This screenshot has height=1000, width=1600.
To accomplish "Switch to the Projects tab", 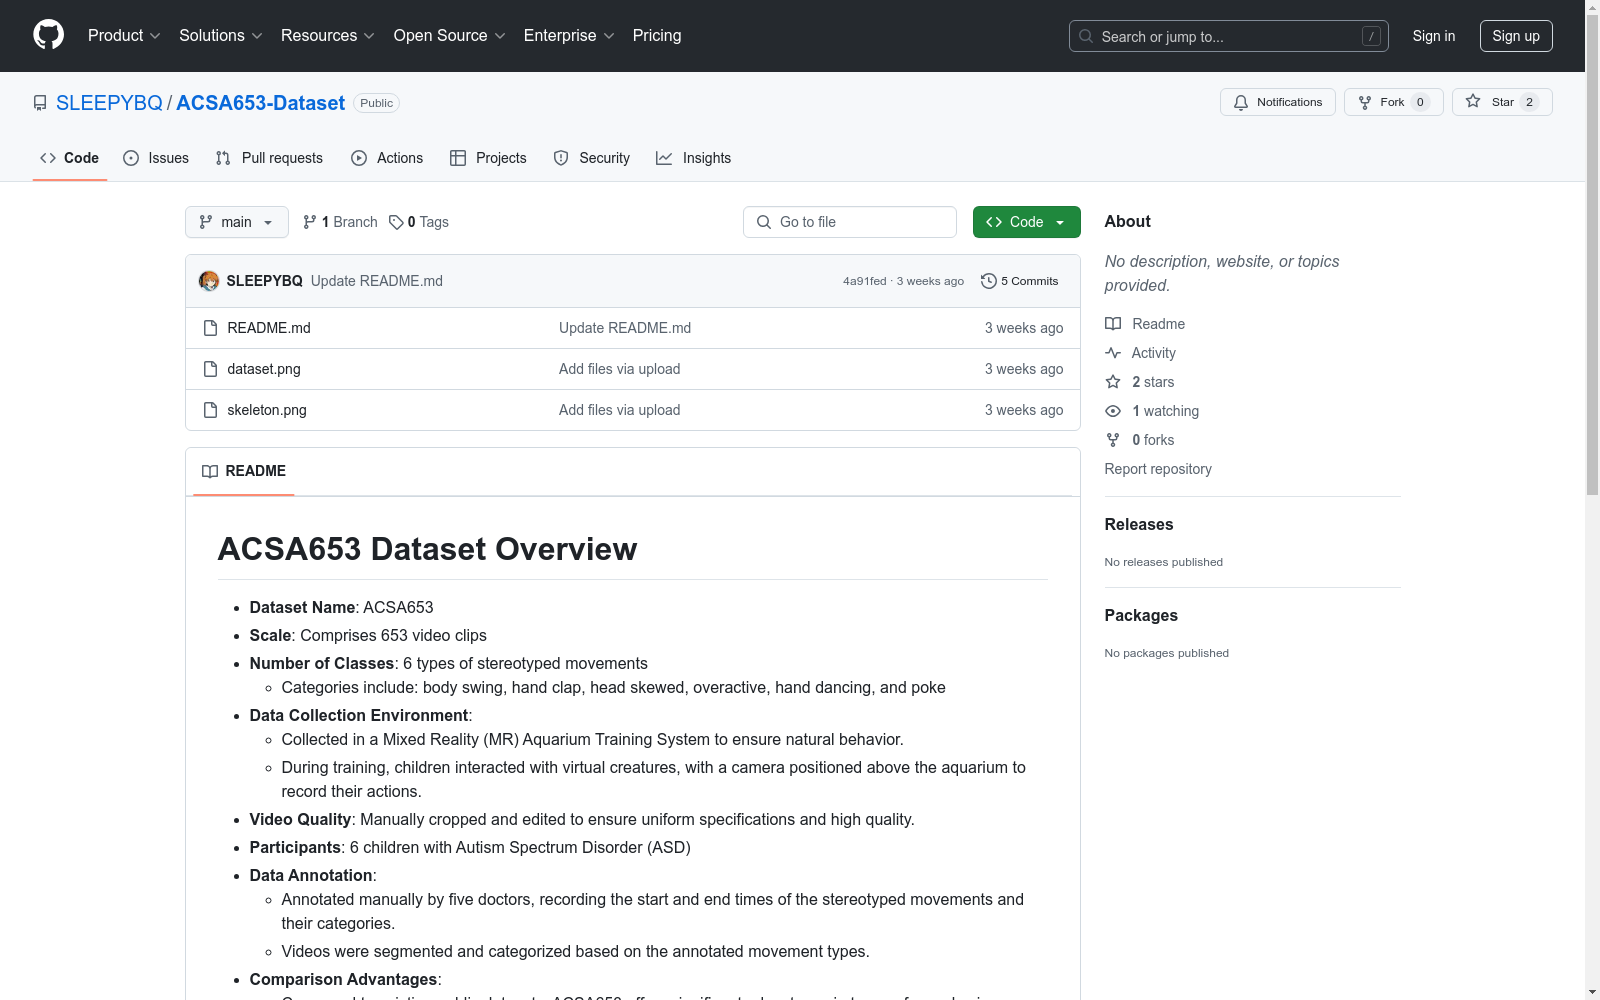I will pyautogui.click(x=488, y=158).
